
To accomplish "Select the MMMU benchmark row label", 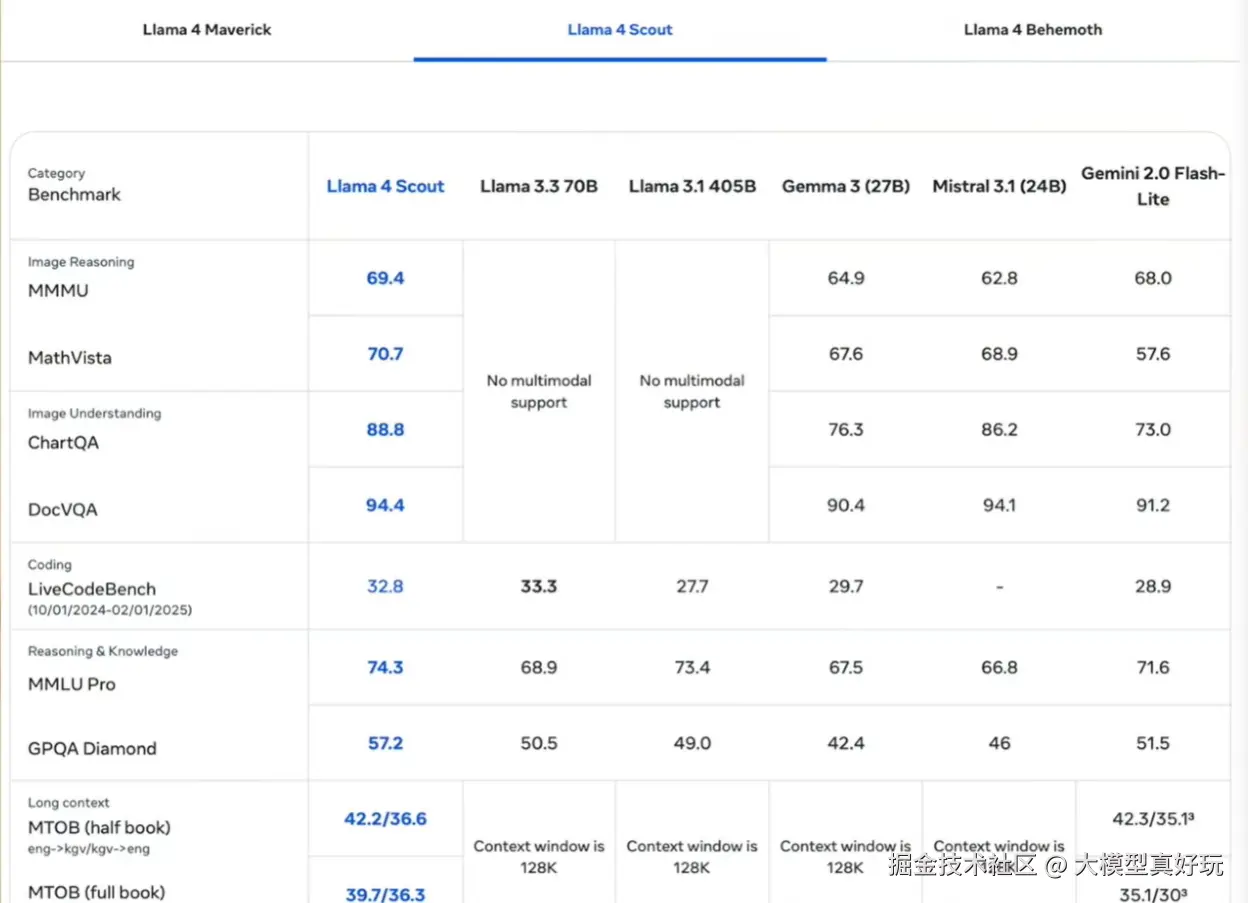I will tap(58, 291).
